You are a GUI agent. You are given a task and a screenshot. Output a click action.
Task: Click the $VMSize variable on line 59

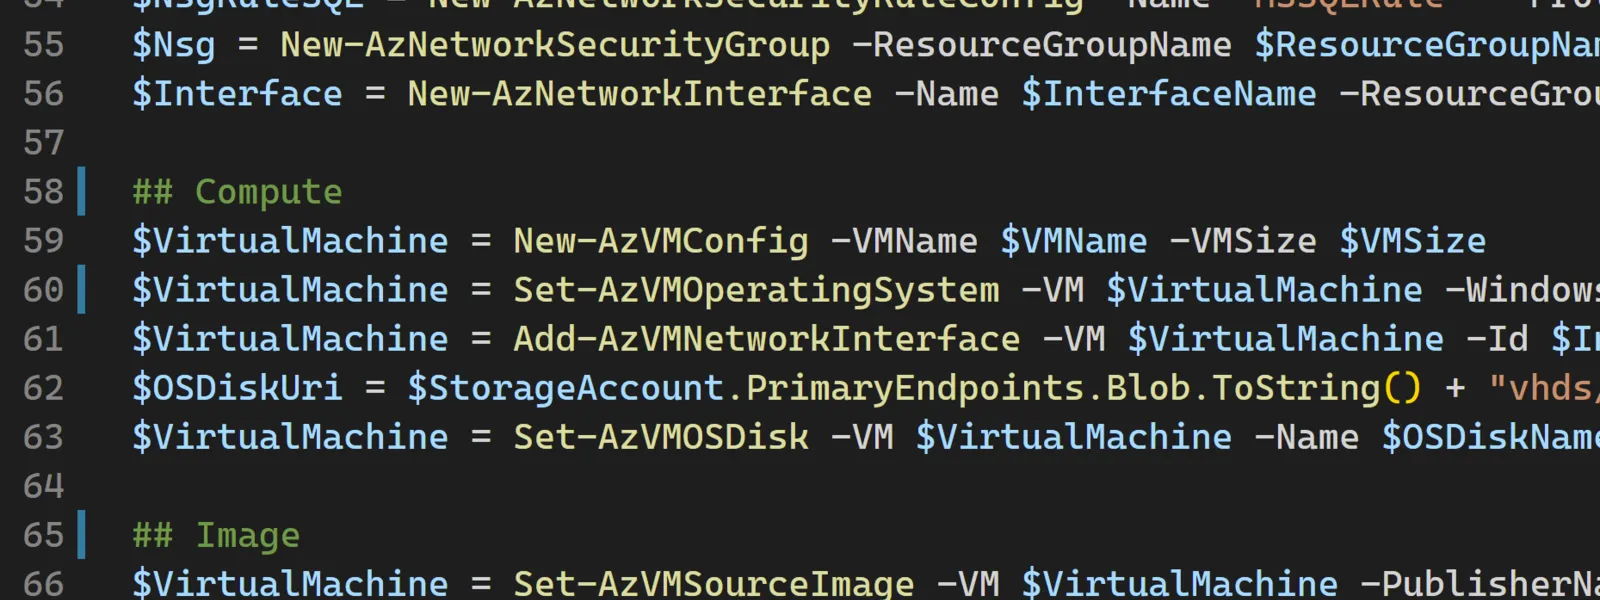pos(1413,241)
